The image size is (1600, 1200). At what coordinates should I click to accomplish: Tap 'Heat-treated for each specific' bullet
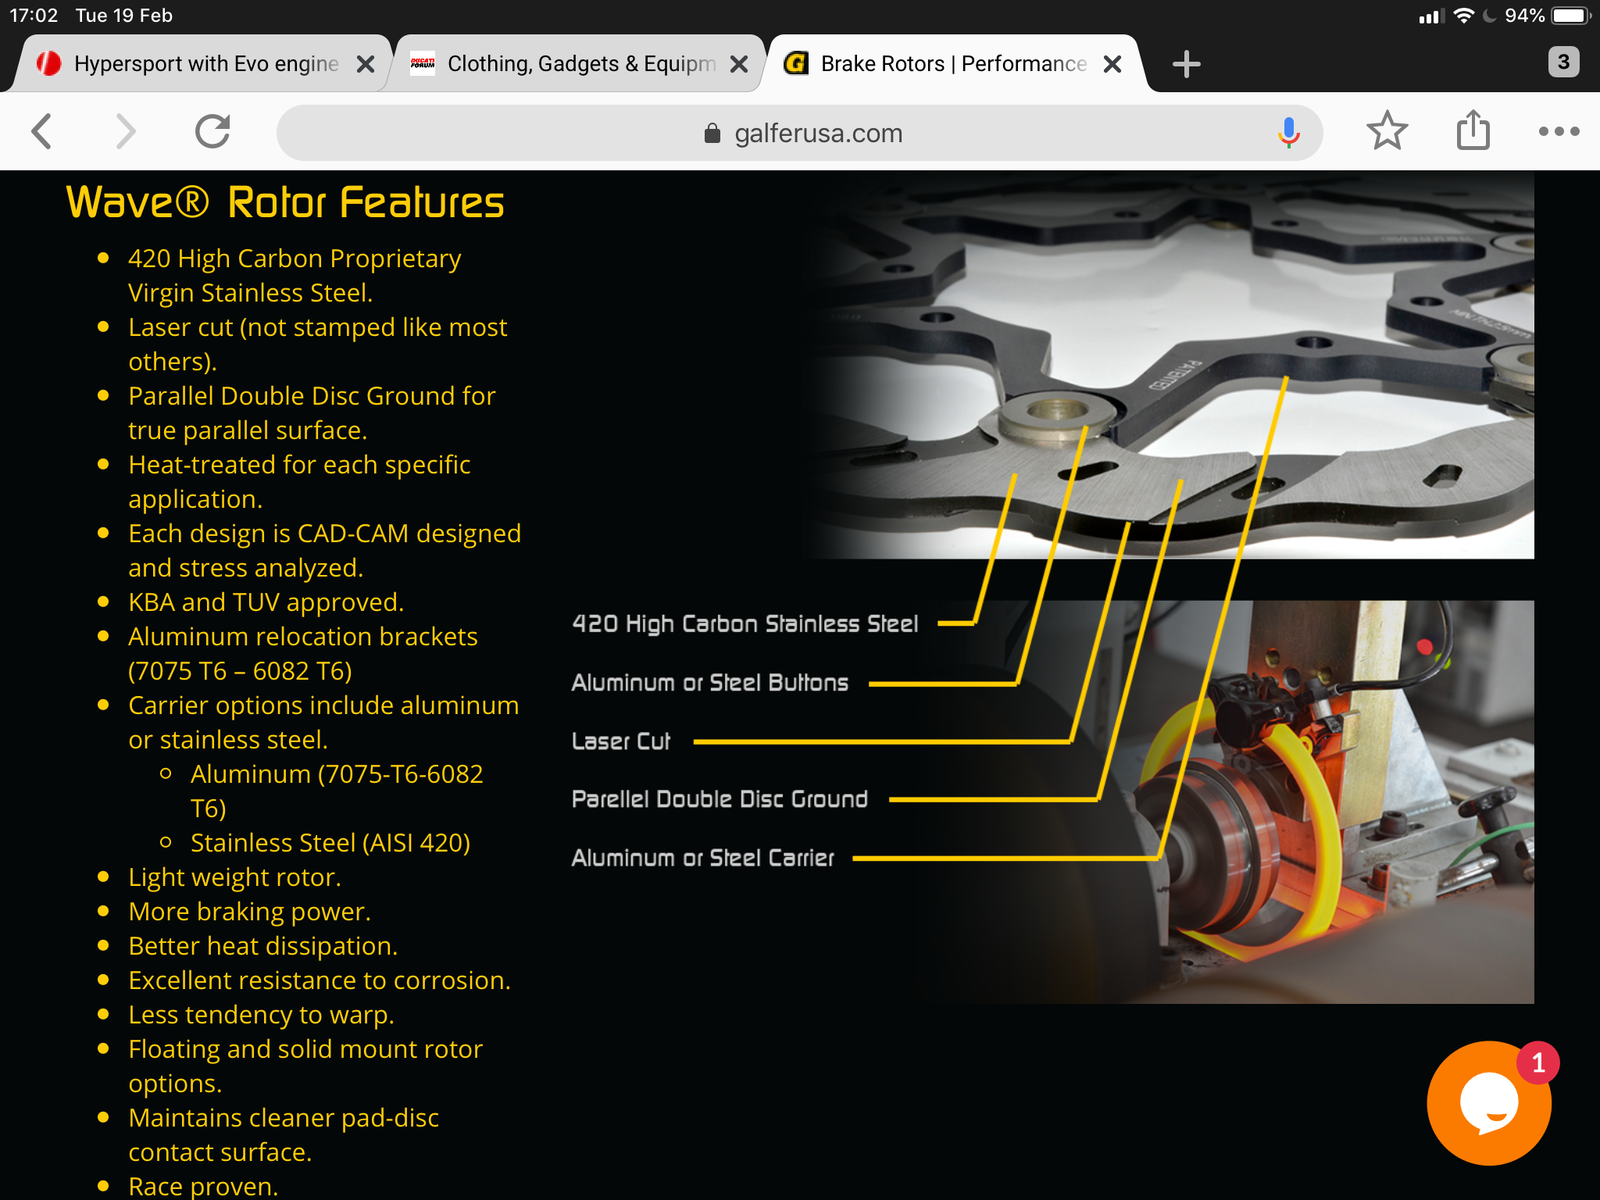coord(299,482)
